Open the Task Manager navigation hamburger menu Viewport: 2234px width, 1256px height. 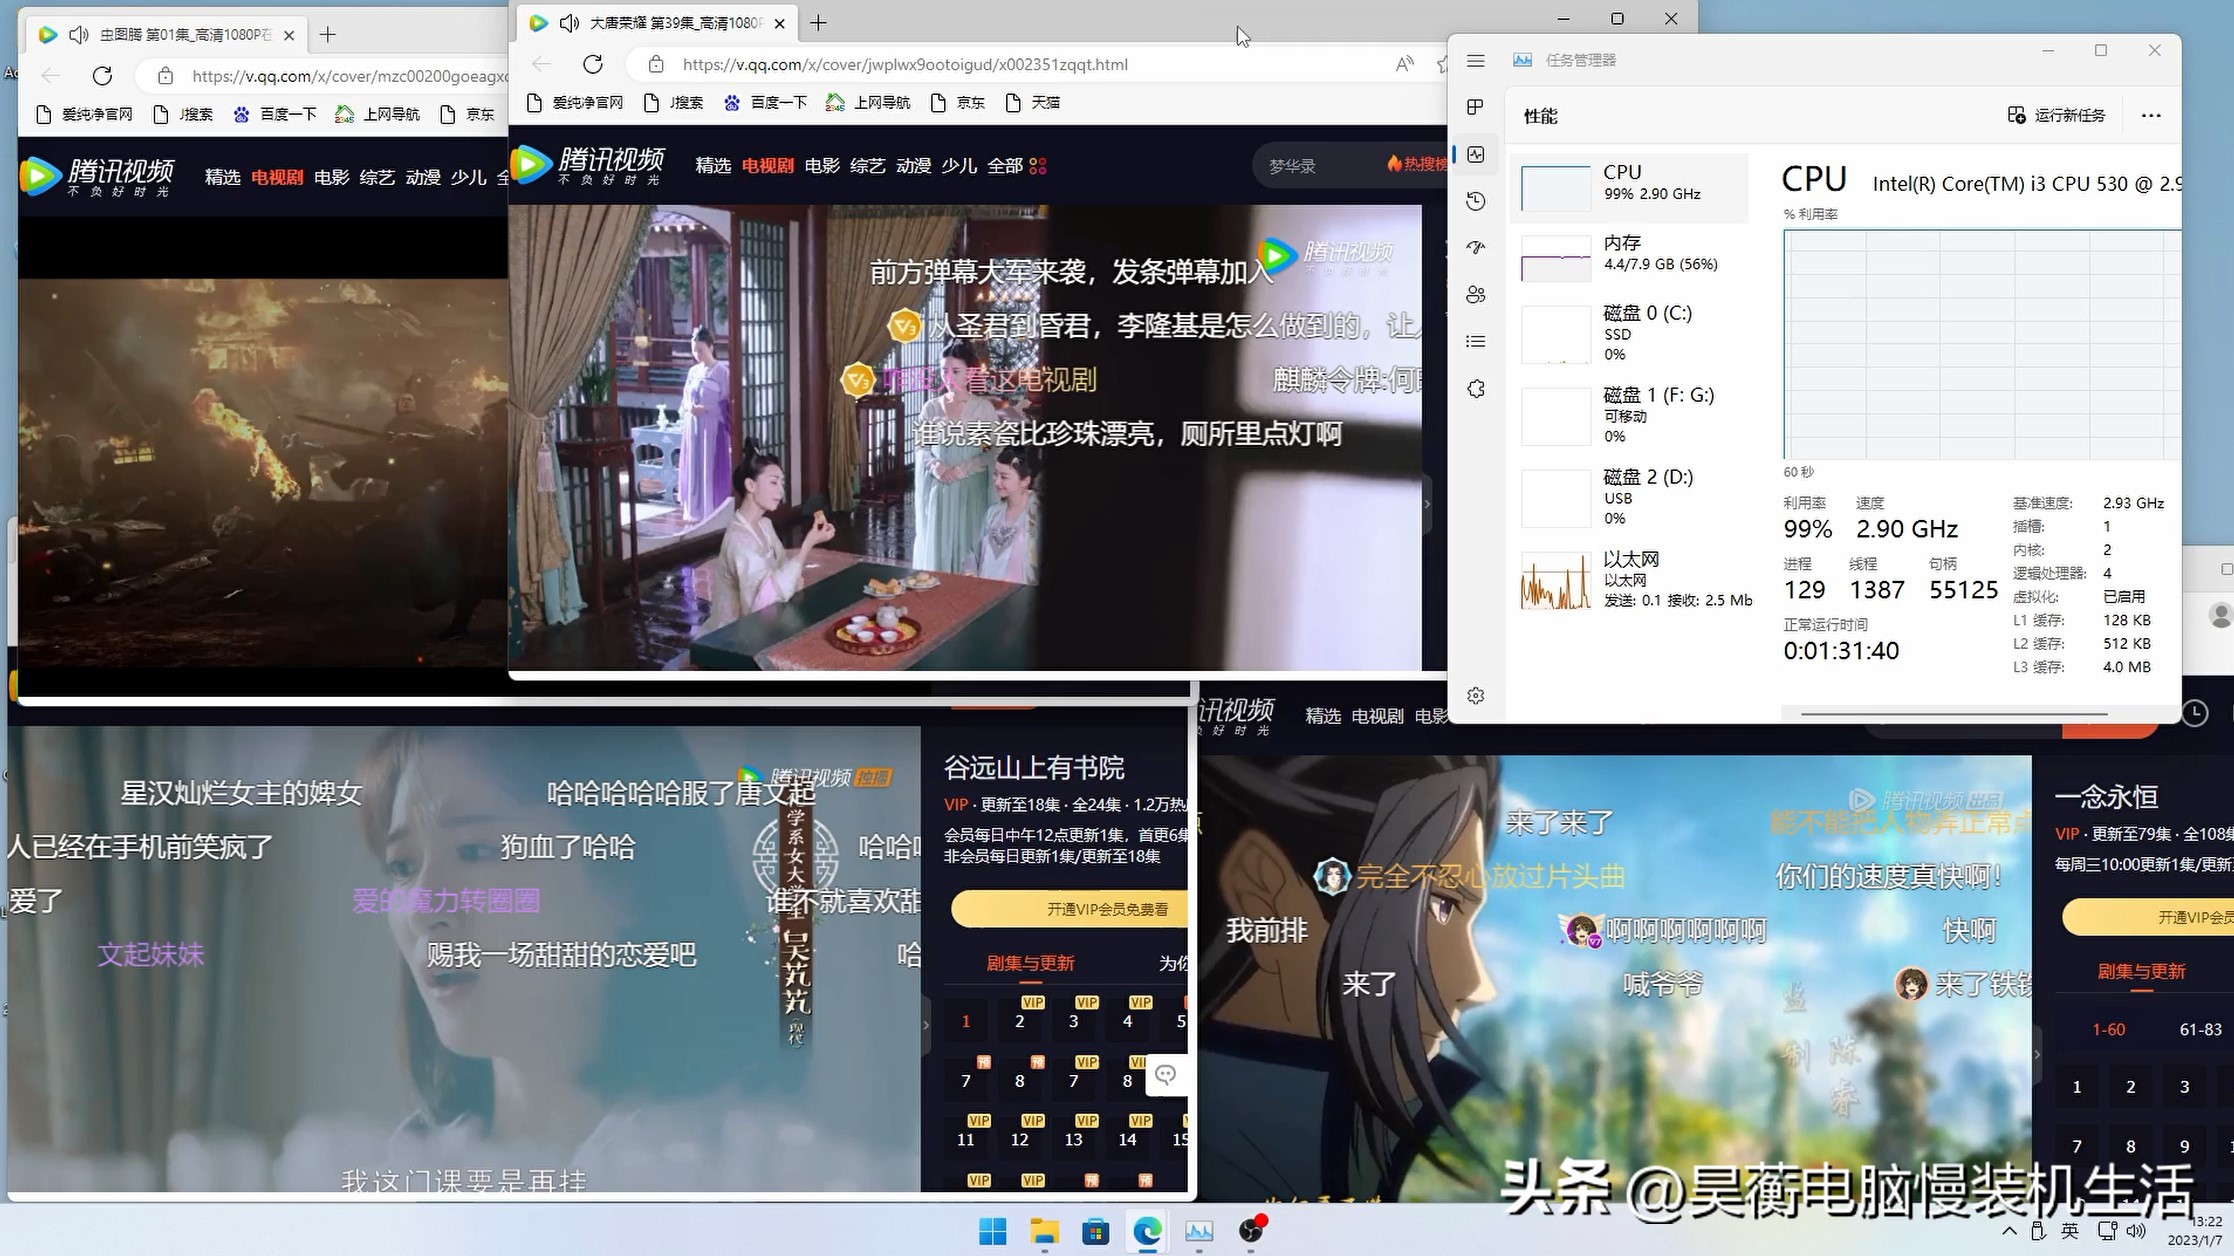pyautogui.click(x=1476, y=60)
